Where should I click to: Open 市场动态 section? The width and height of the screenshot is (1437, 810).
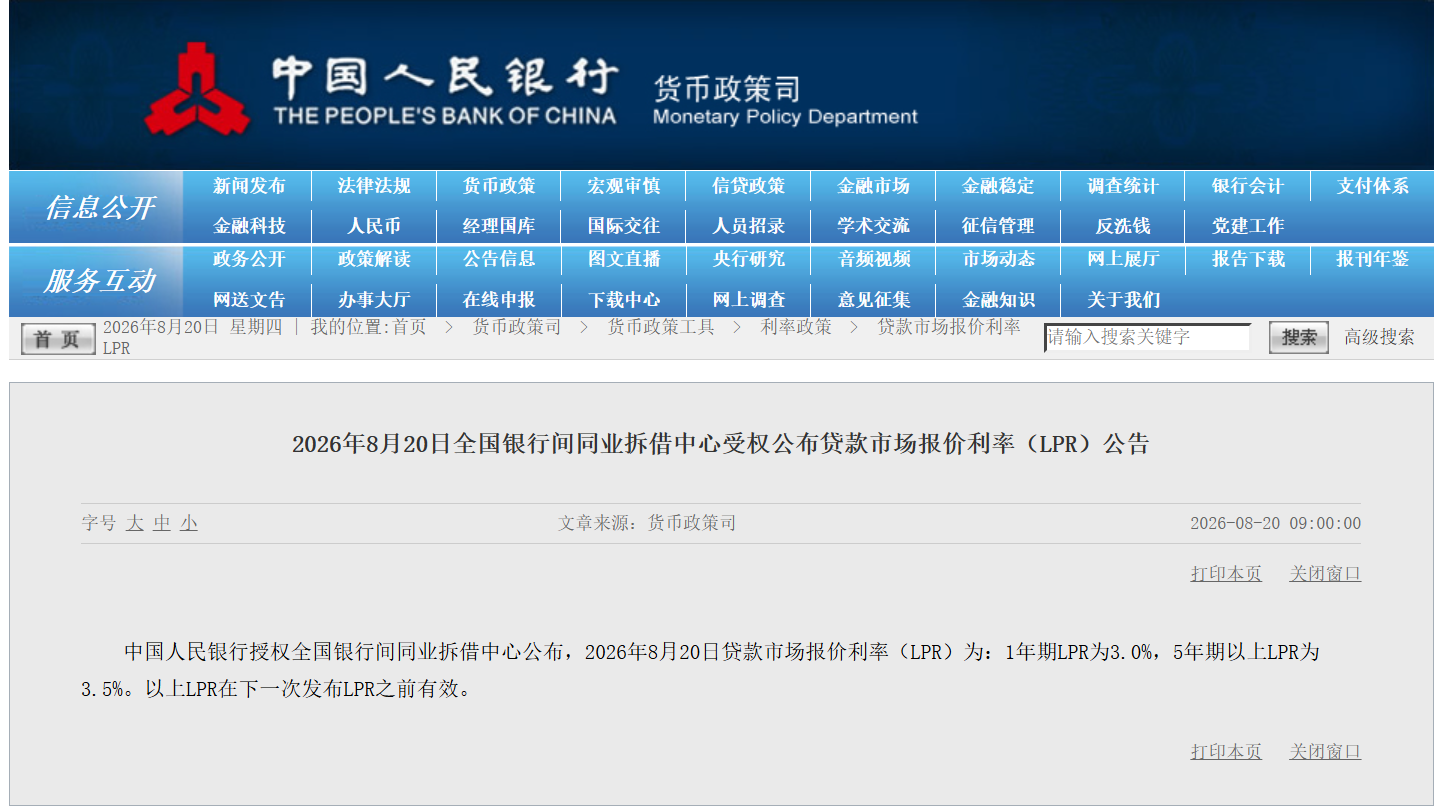click(999, 259)
